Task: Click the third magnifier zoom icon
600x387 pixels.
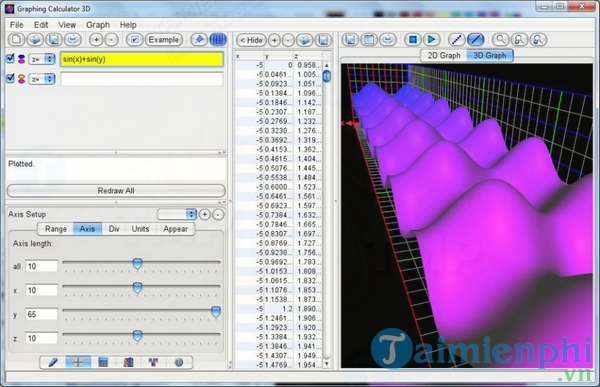Action: (x=538, y=39)
